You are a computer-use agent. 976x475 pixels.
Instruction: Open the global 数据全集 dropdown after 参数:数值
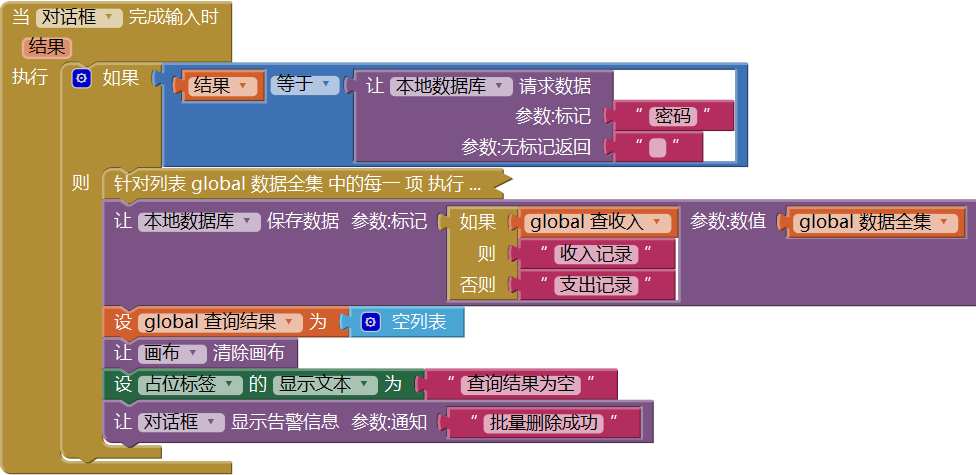[x=875, y=222]
